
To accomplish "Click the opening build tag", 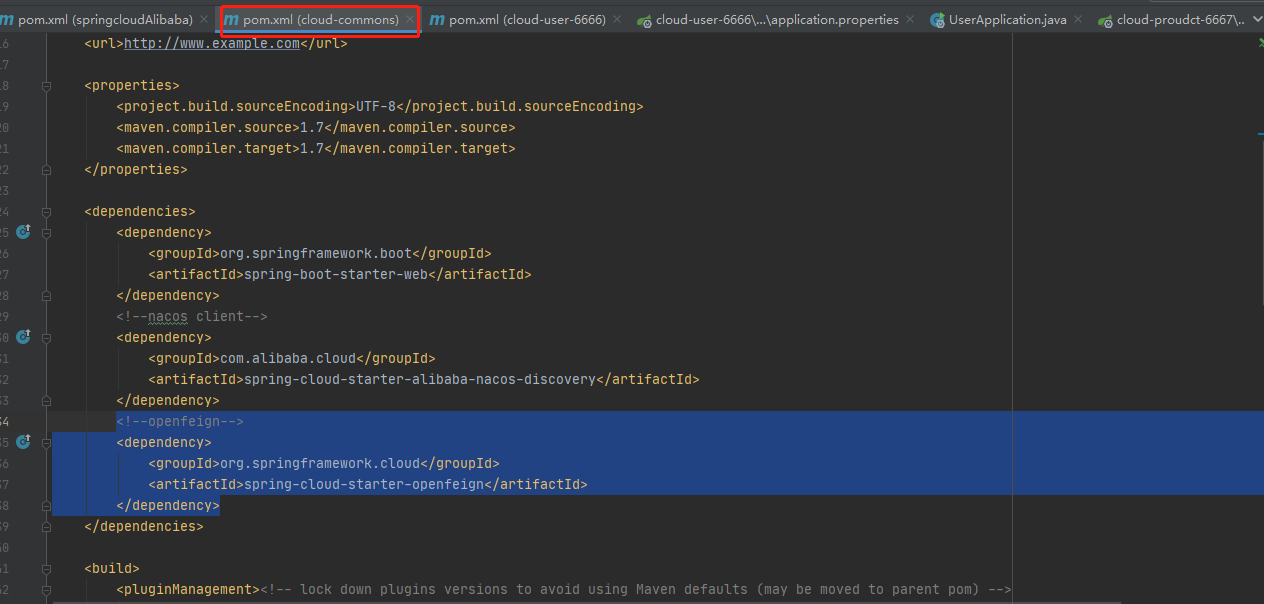I will point(112,568).
